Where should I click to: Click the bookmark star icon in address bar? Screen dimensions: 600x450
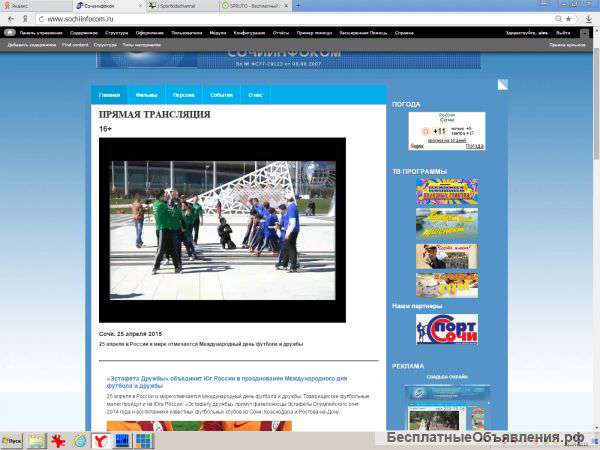click(x=569, y=19)
